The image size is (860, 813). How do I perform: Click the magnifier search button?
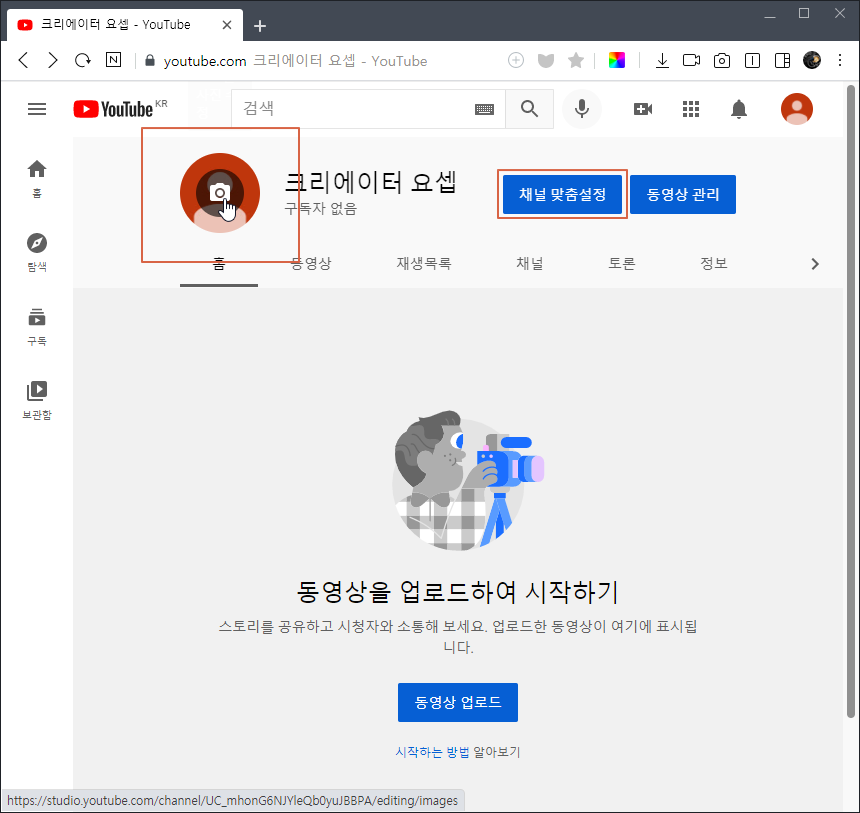tap(529, 109)
